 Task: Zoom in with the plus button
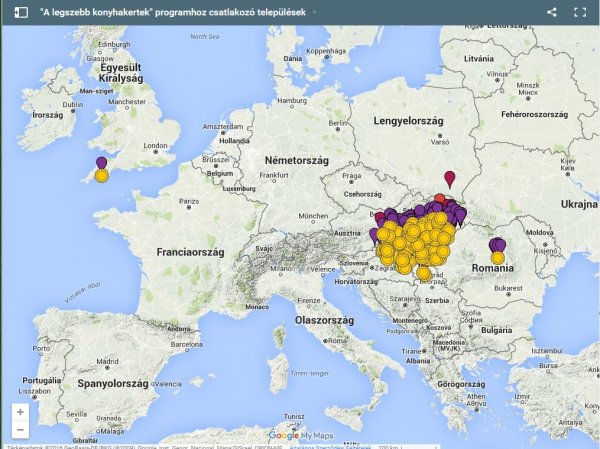coord(21,411)
